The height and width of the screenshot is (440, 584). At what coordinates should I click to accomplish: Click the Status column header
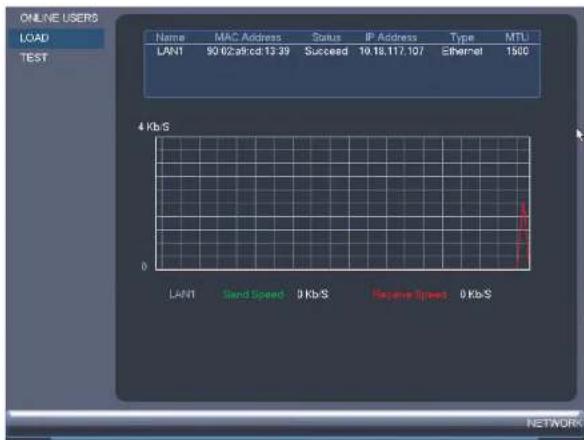coord(326,37)
